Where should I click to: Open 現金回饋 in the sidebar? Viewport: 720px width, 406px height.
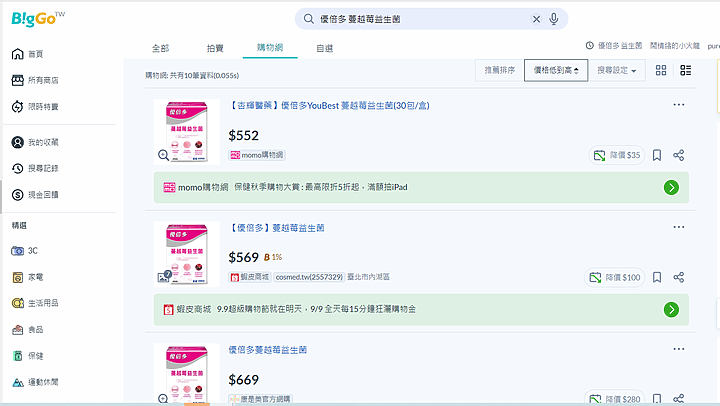coord(35,195)
